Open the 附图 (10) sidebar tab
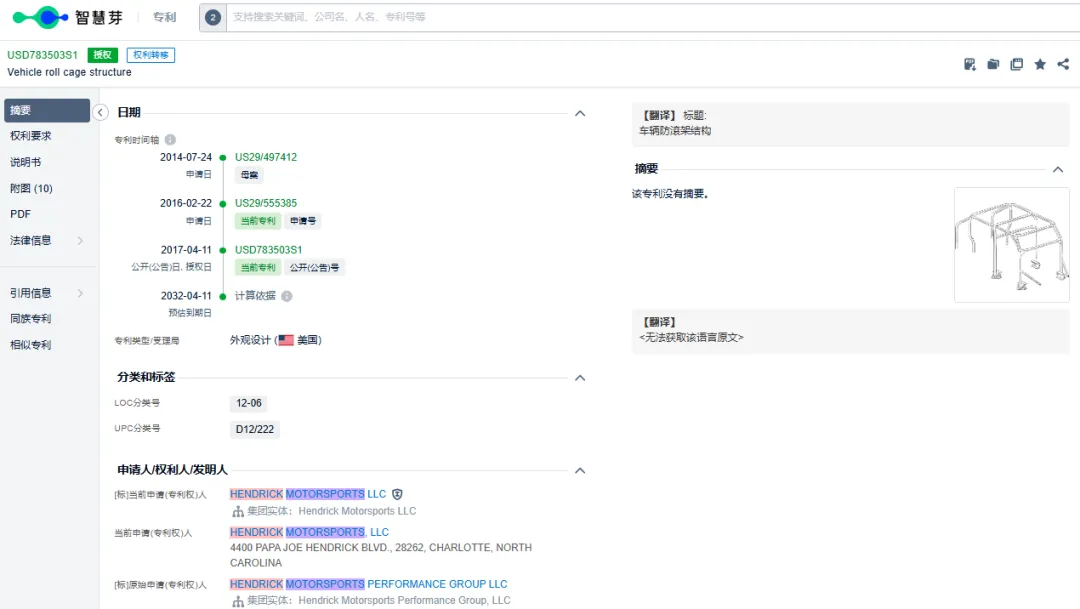 [31, 188]
